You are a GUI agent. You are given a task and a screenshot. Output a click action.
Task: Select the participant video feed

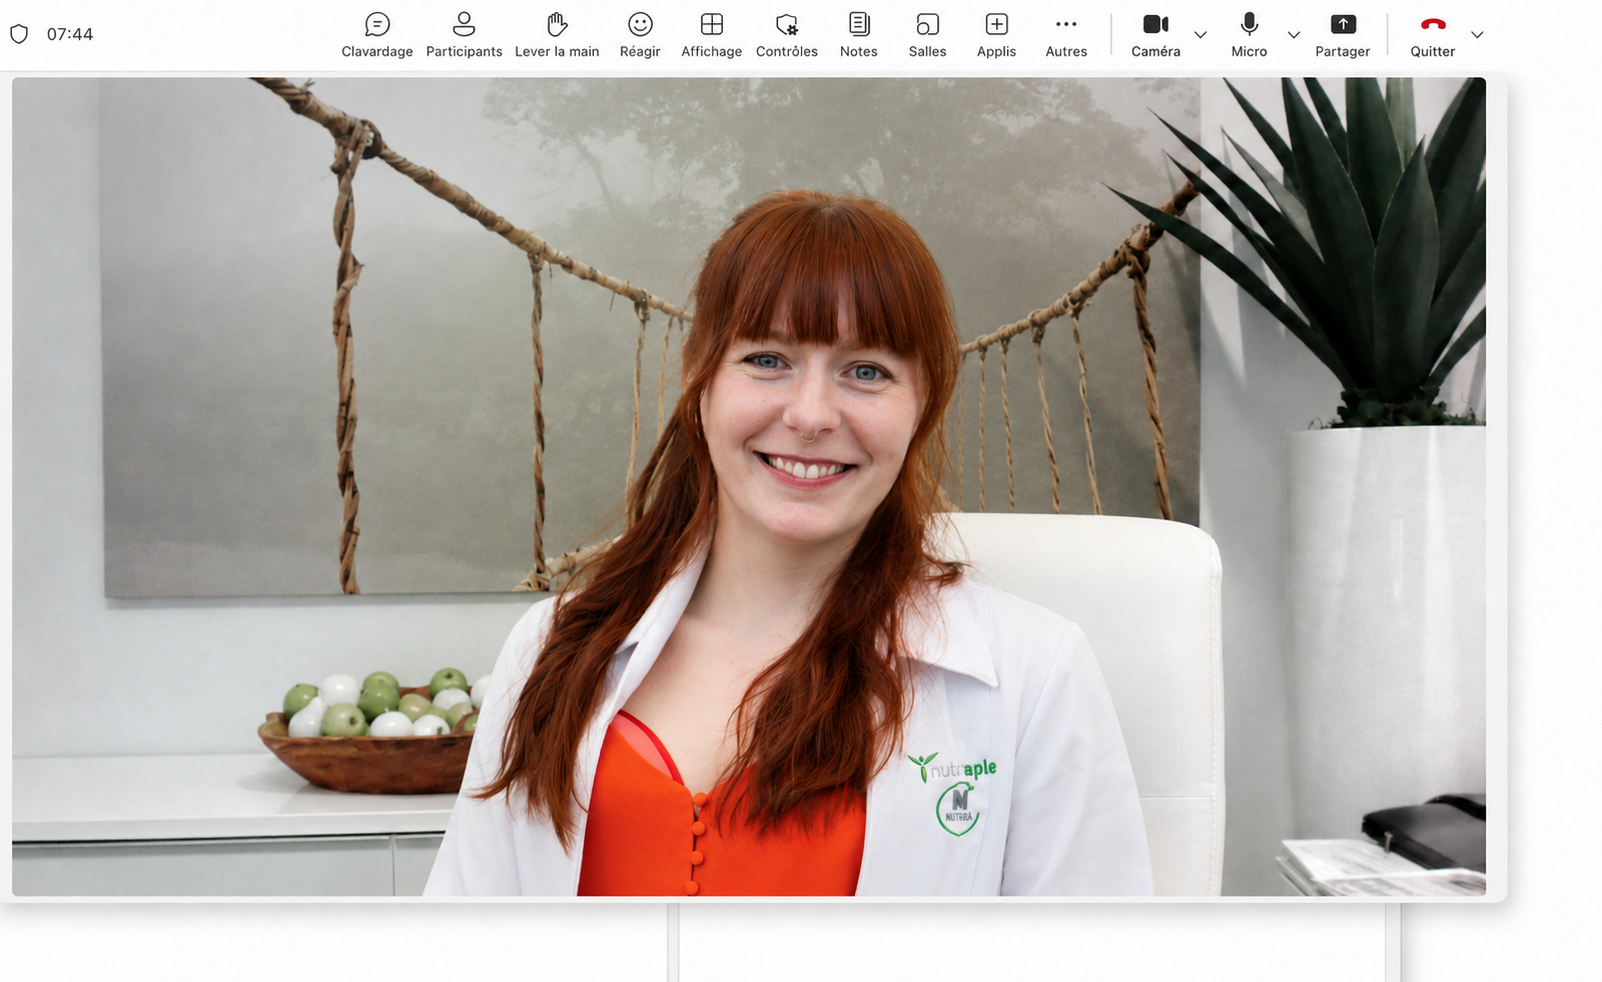(749, 487)
